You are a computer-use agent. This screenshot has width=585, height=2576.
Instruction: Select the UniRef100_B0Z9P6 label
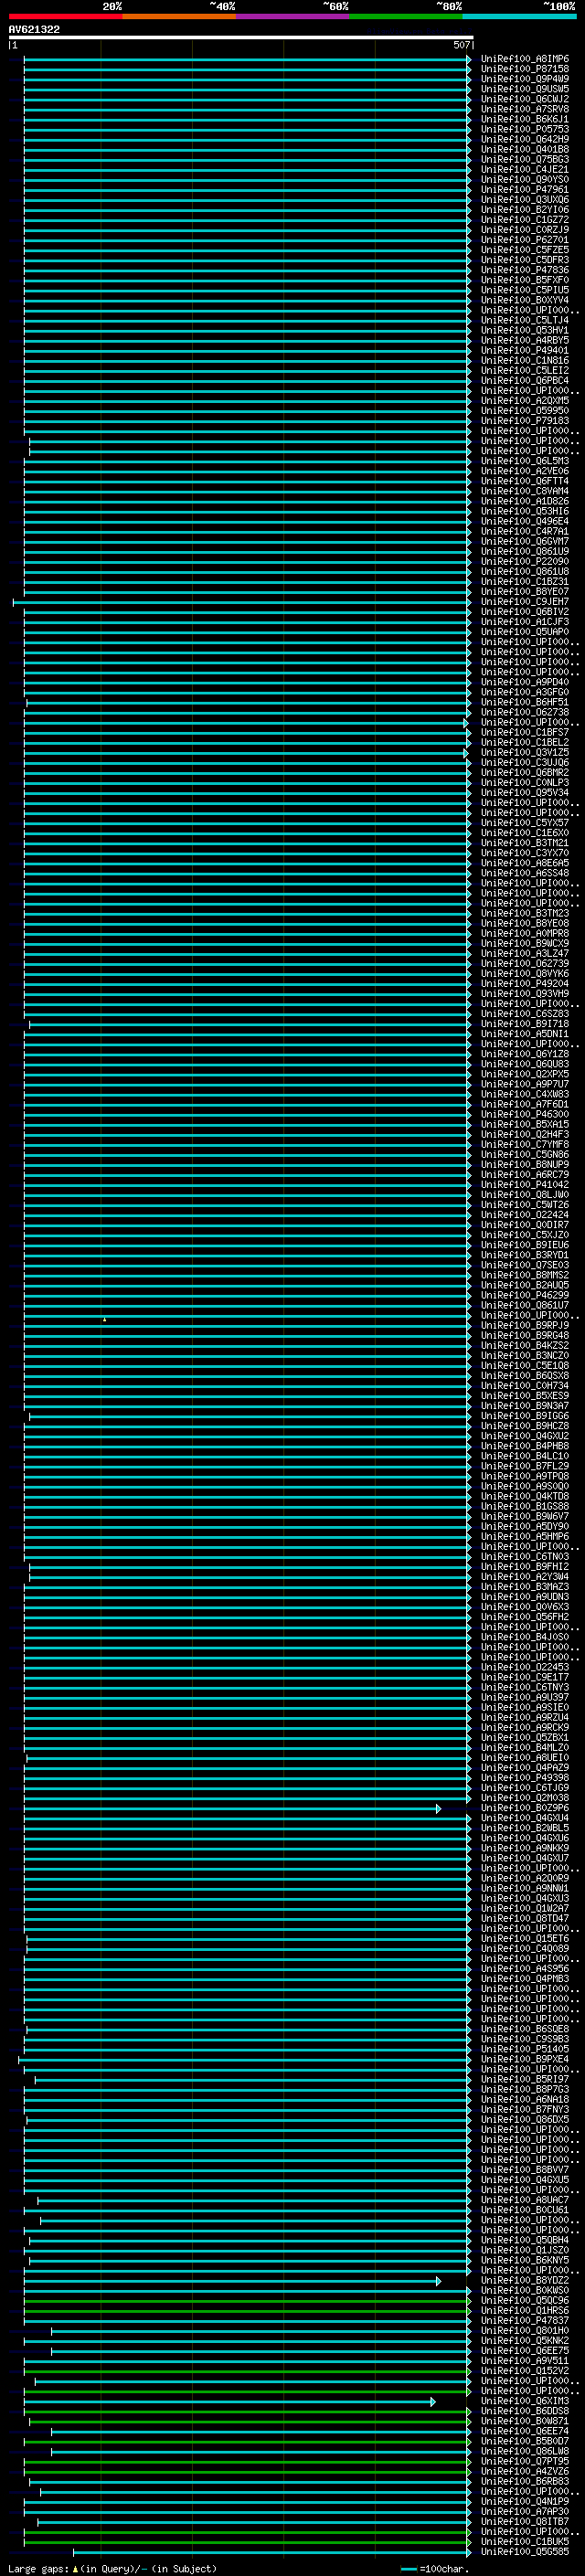point(525,1808)
